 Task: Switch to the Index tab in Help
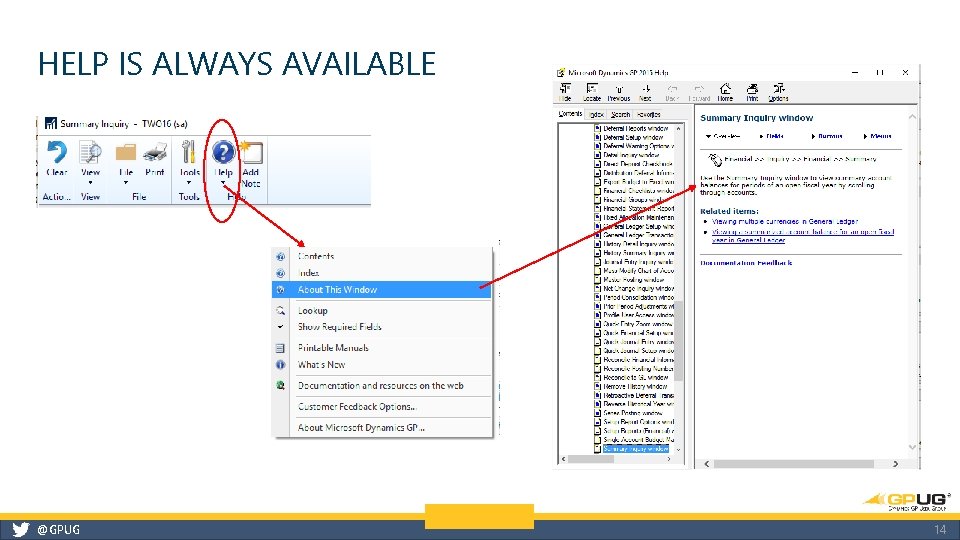[596, 114]
